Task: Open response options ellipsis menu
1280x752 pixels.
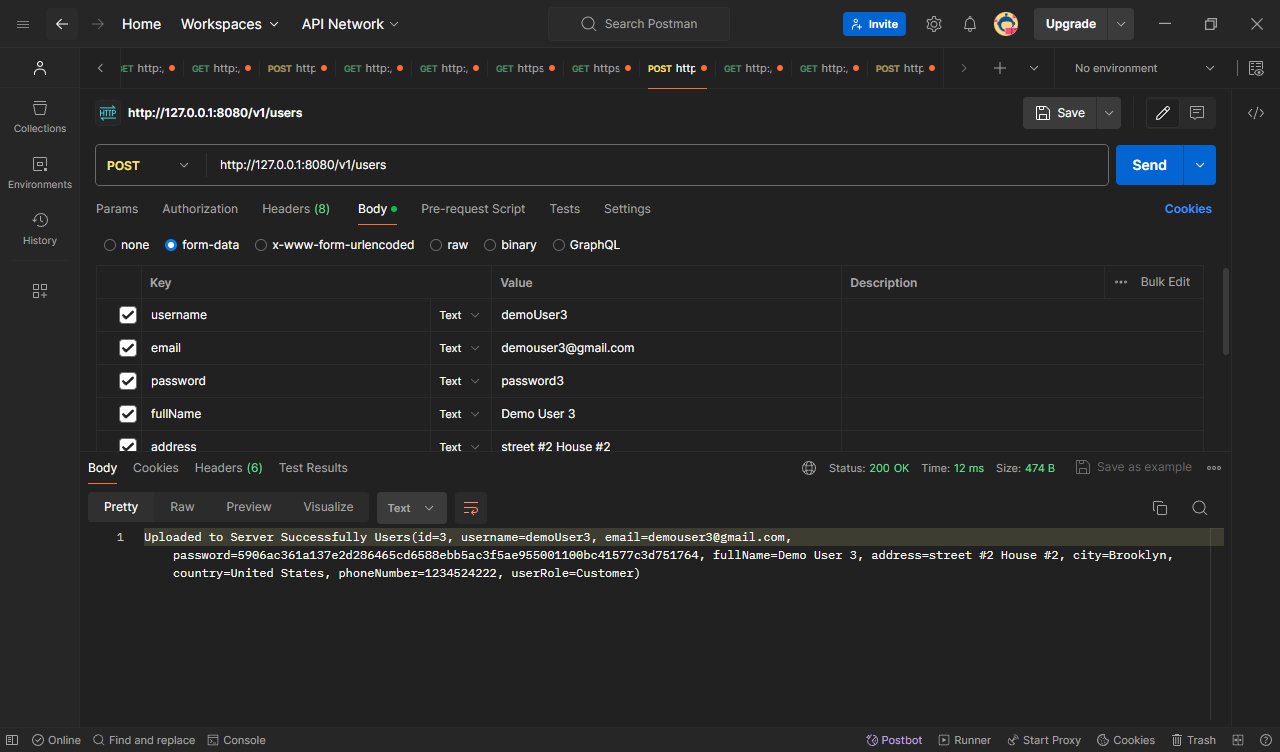Action: (x=1214, y=468)
